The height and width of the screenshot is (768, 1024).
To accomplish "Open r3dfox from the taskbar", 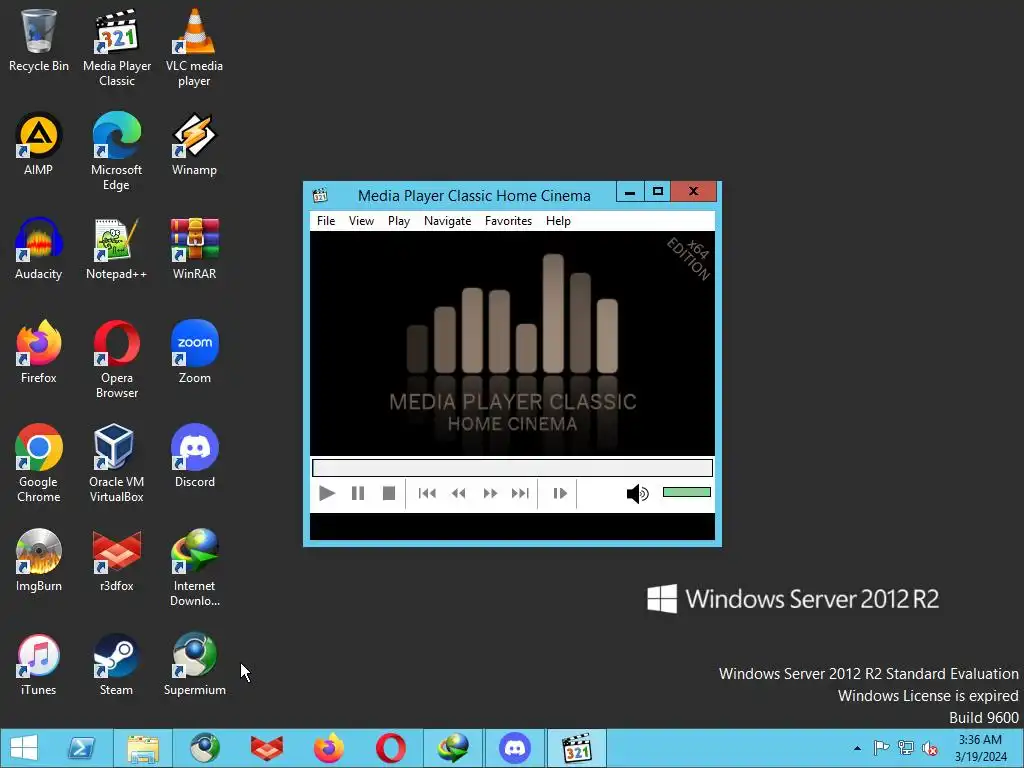I will pos(267,748).
